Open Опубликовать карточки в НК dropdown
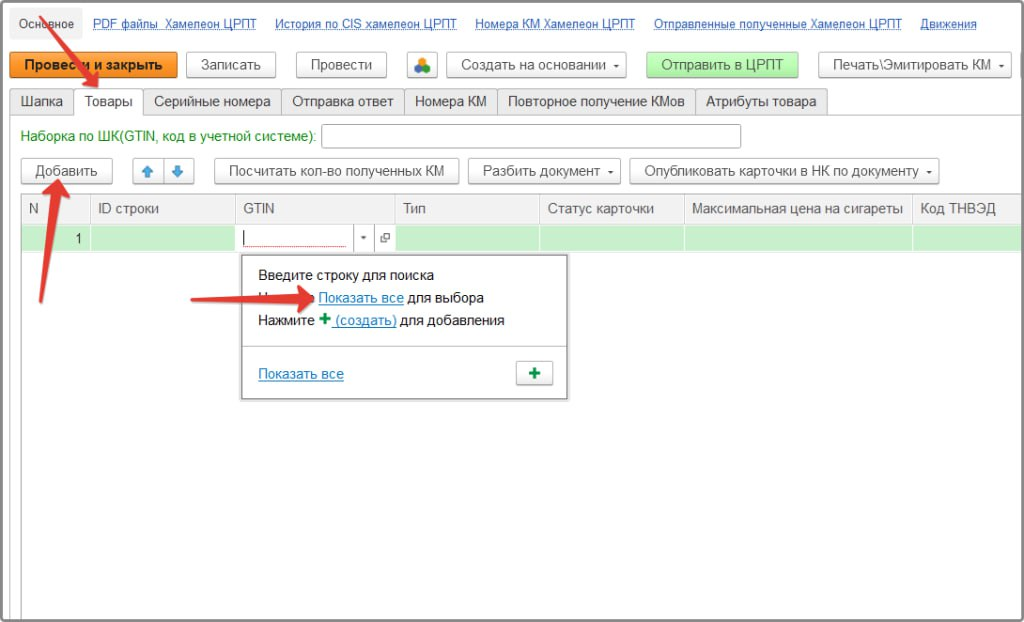 coord(784,171)
